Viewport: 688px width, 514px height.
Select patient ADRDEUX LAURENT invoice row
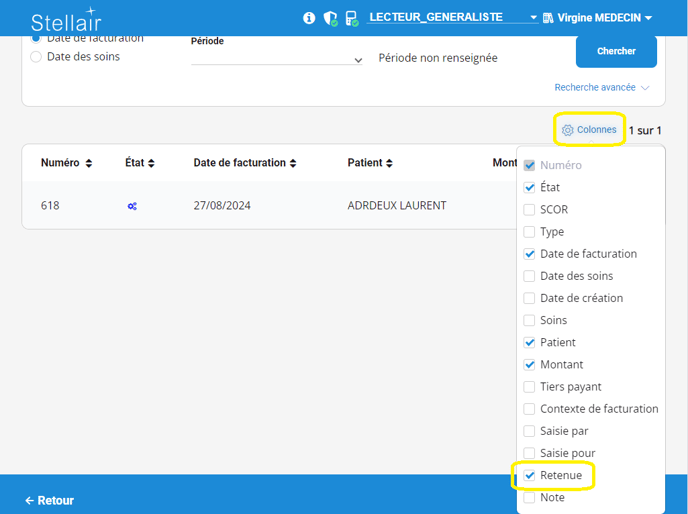pos(396,206)
